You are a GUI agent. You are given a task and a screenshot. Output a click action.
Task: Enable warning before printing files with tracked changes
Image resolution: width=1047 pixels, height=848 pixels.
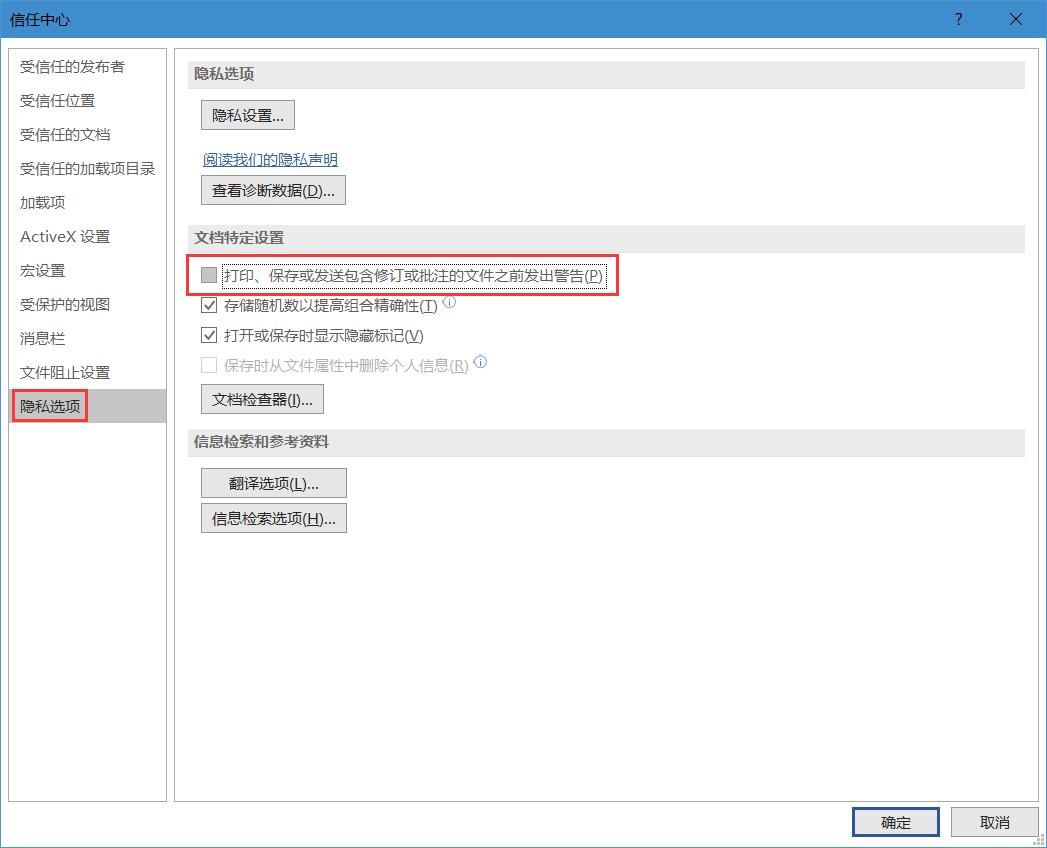[207, 275]
